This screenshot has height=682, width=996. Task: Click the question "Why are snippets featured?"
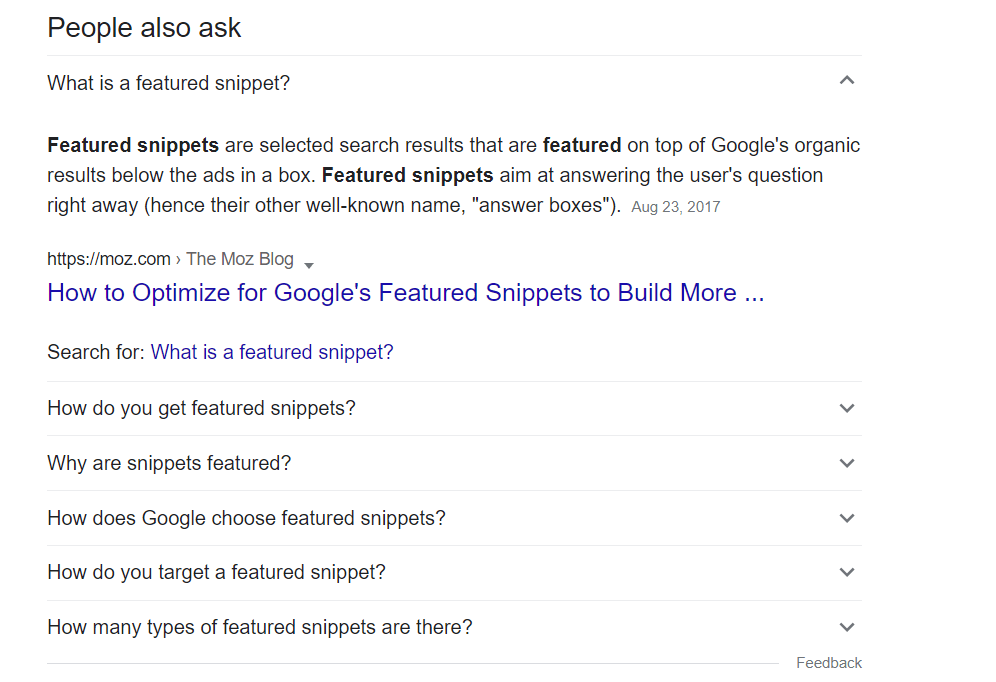[x=168, y=463]
